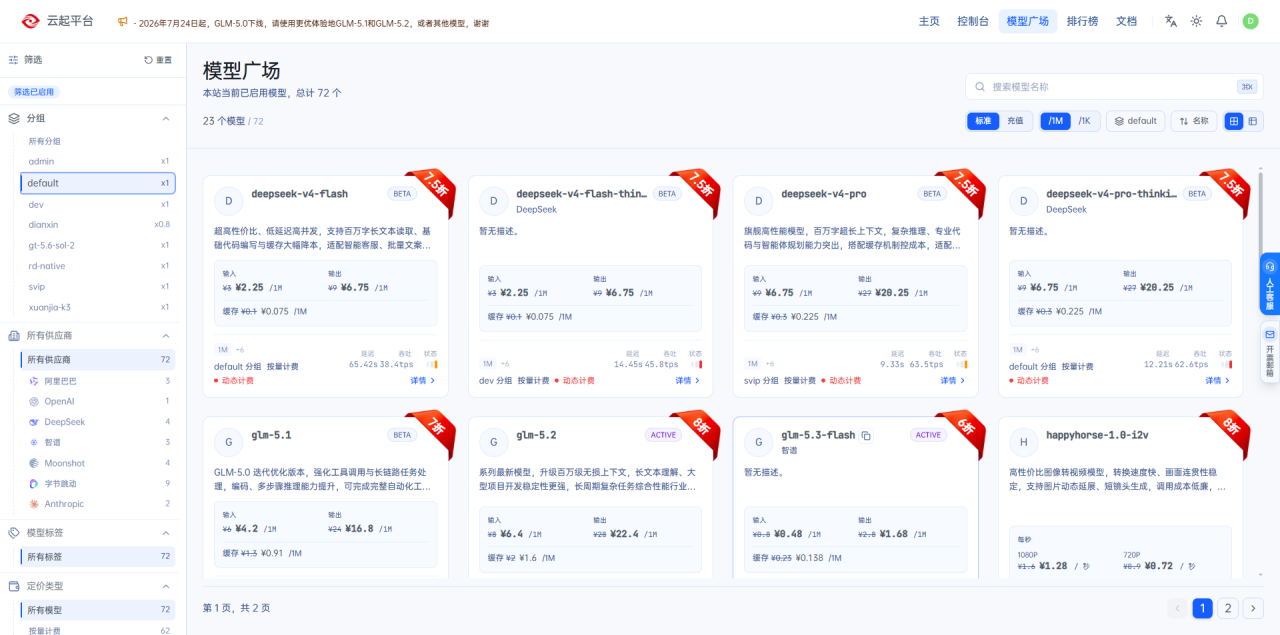Image resolution: width=1280 pixels, height=635 pixels.
Task: Collapse the 模型标签 section
Action: pos(166,533)
